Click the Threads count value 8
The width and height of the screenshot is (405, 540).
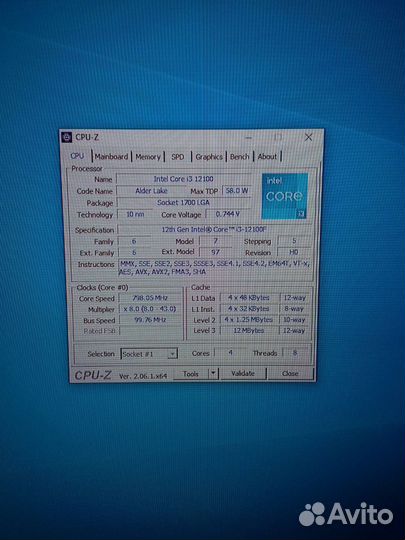click(295, 353)
